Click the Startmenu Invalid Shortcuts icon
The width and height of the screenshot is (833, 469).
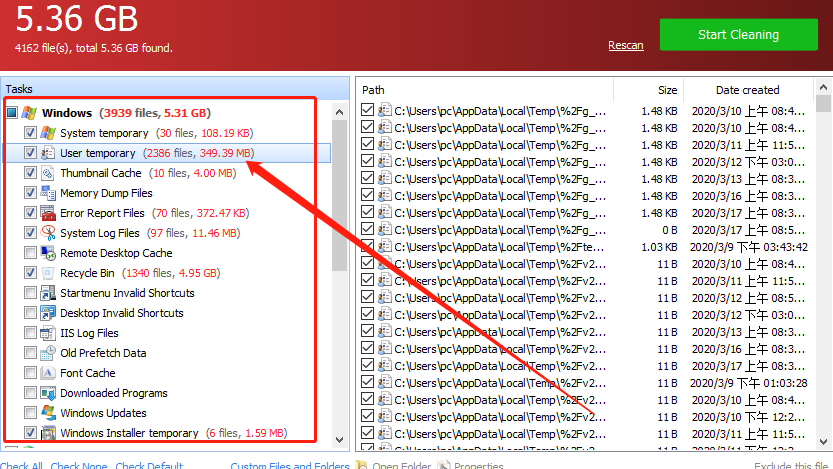coord(48,293)
